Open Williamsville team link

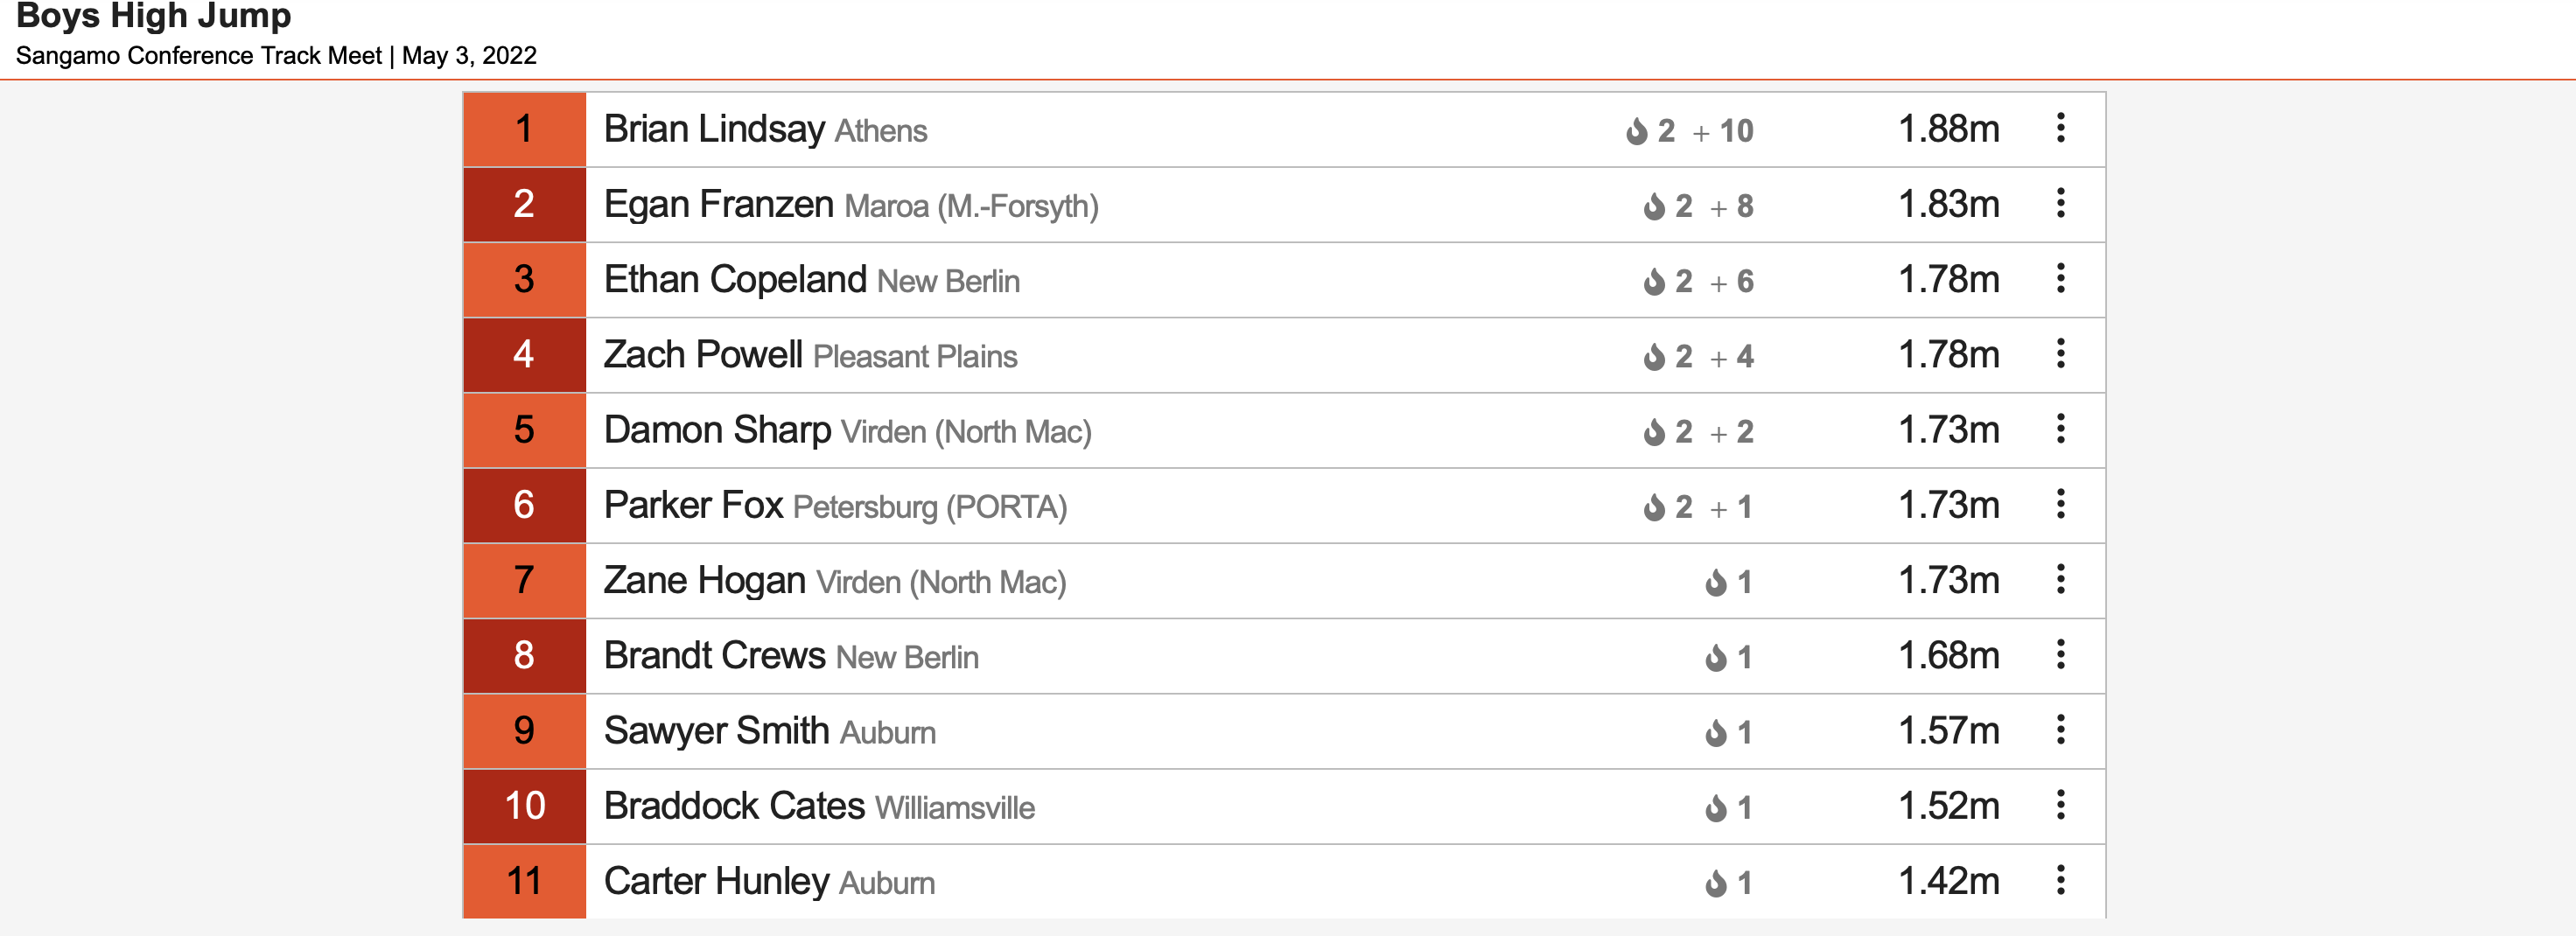pyautogui.click(x=955, y=808)
